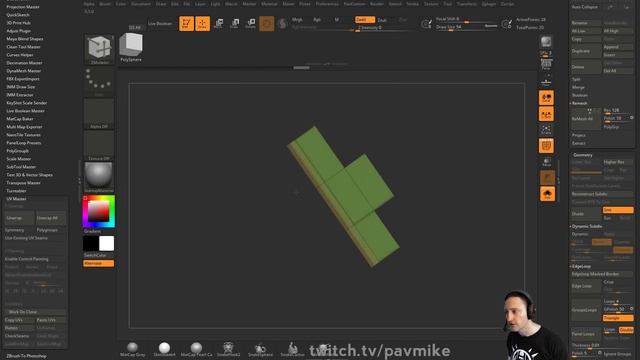The width and height of the screenshot is (640, 360).
Task: Expand the Project section
Action: (x=578, y=135)
